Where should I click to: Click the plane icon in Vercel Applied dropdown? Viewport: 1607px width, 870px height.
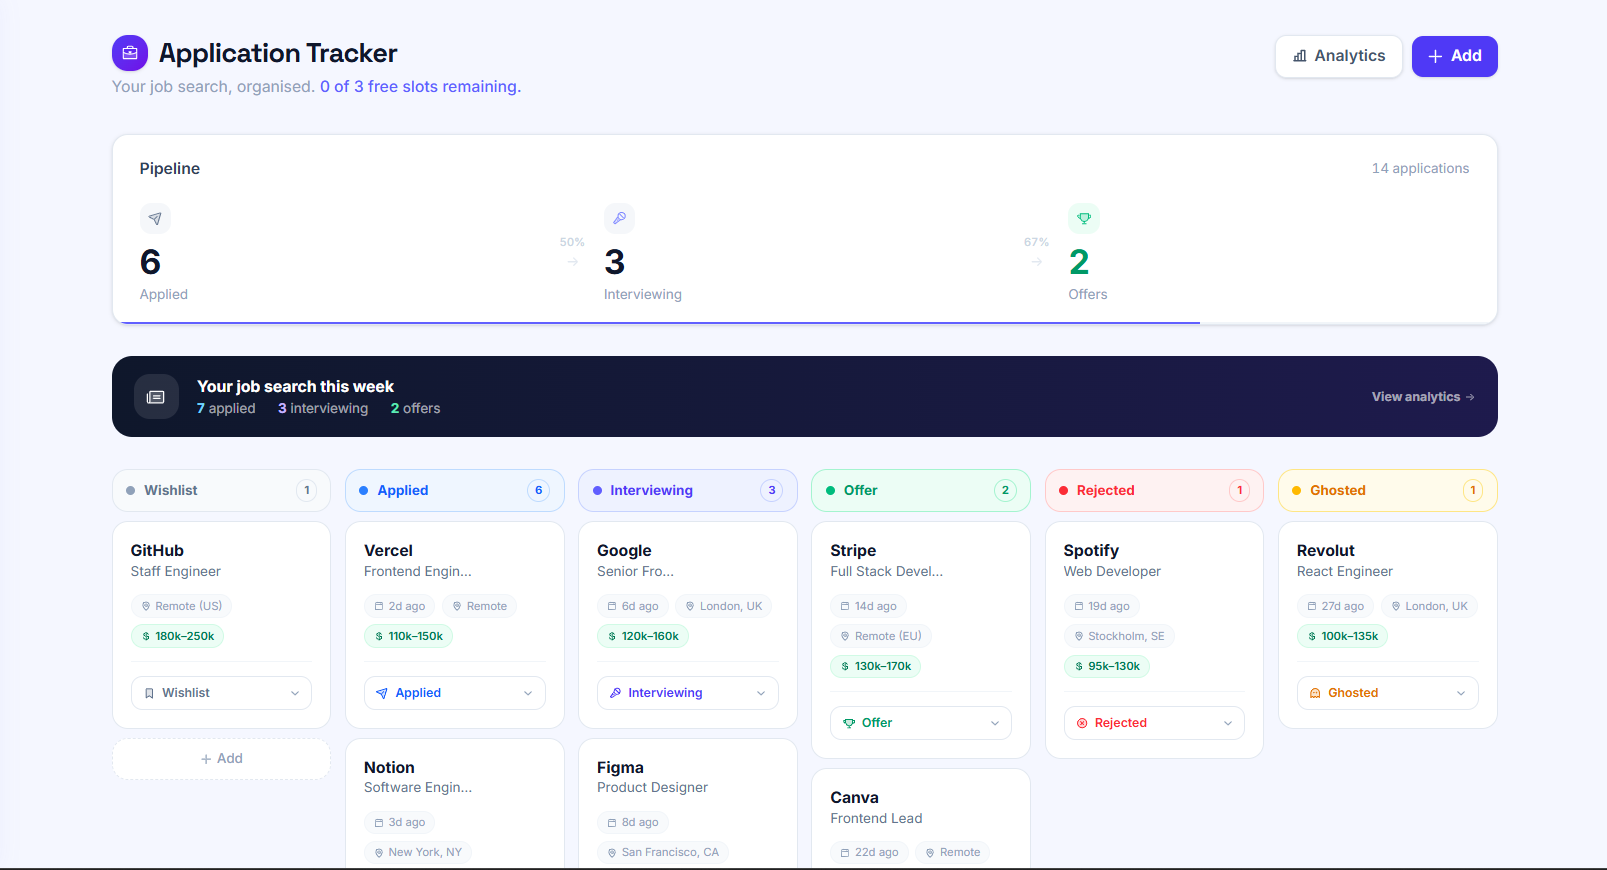point(382,693)
